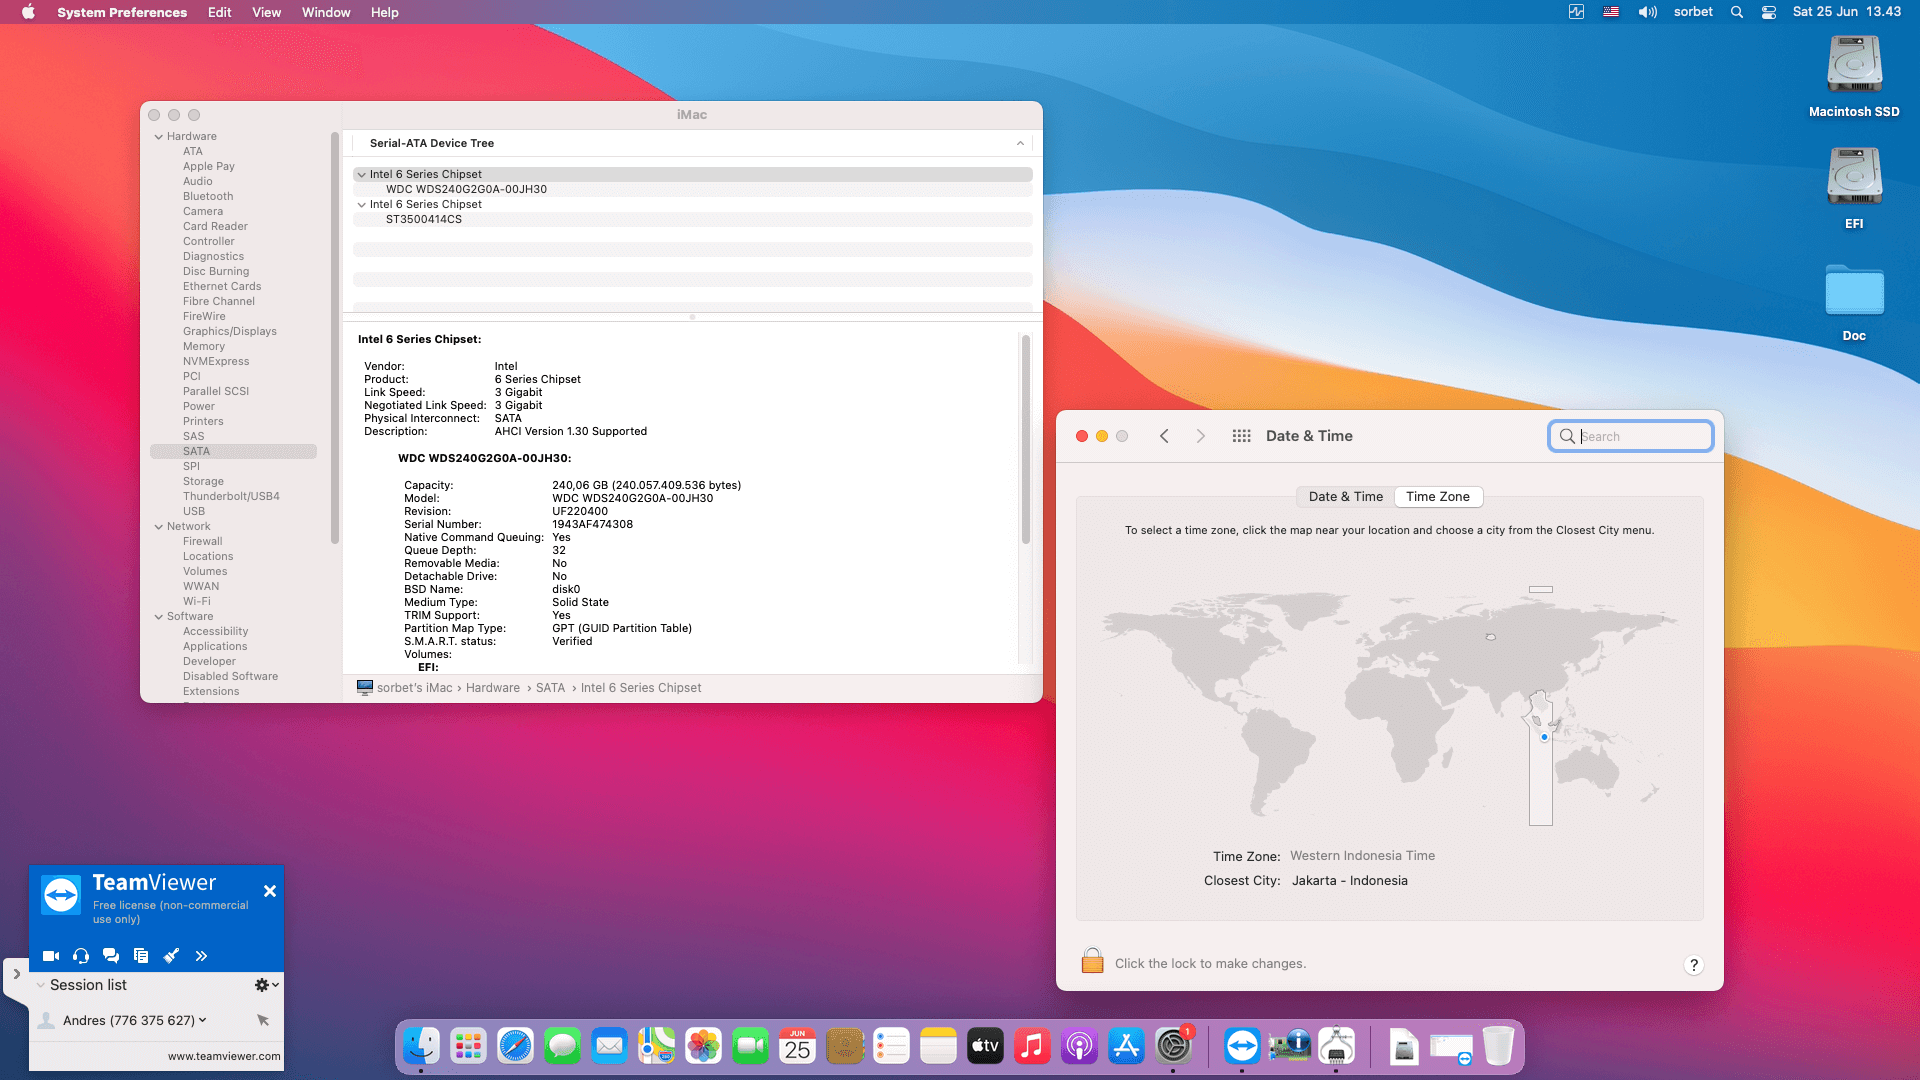Collapse the Session list section
The image size is (1920, 1080).
tap(41, 985)
